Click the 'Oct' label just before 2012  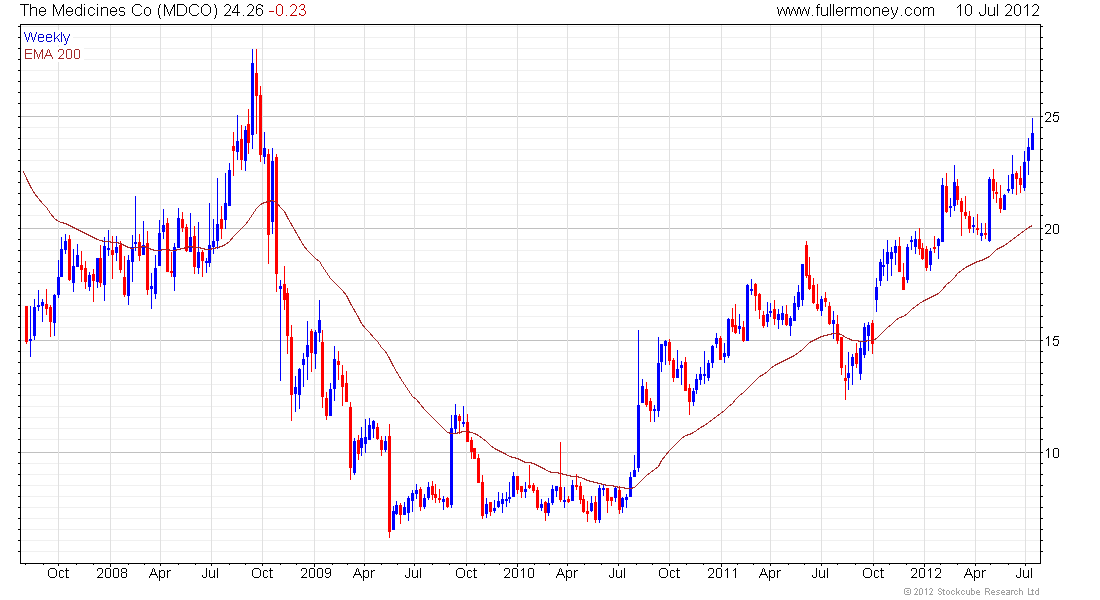click(x=873, y=573)
